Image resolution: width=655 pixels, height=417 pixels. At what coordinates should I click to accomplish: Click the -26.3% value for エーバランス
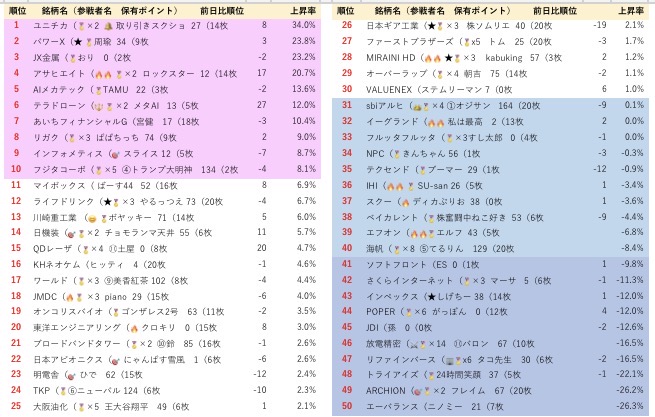coord(629,407)
